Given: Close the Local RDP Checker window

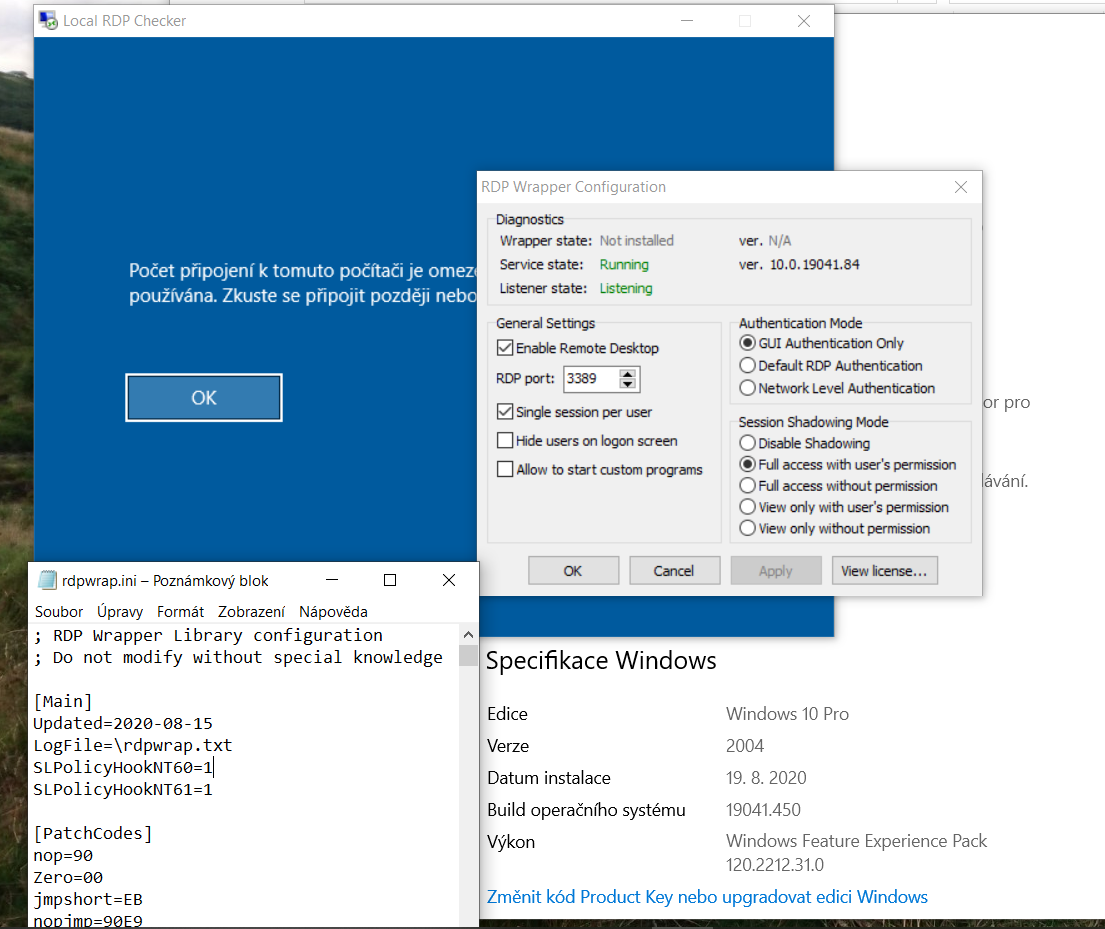Looking at the screenshot, I should 803,21.
